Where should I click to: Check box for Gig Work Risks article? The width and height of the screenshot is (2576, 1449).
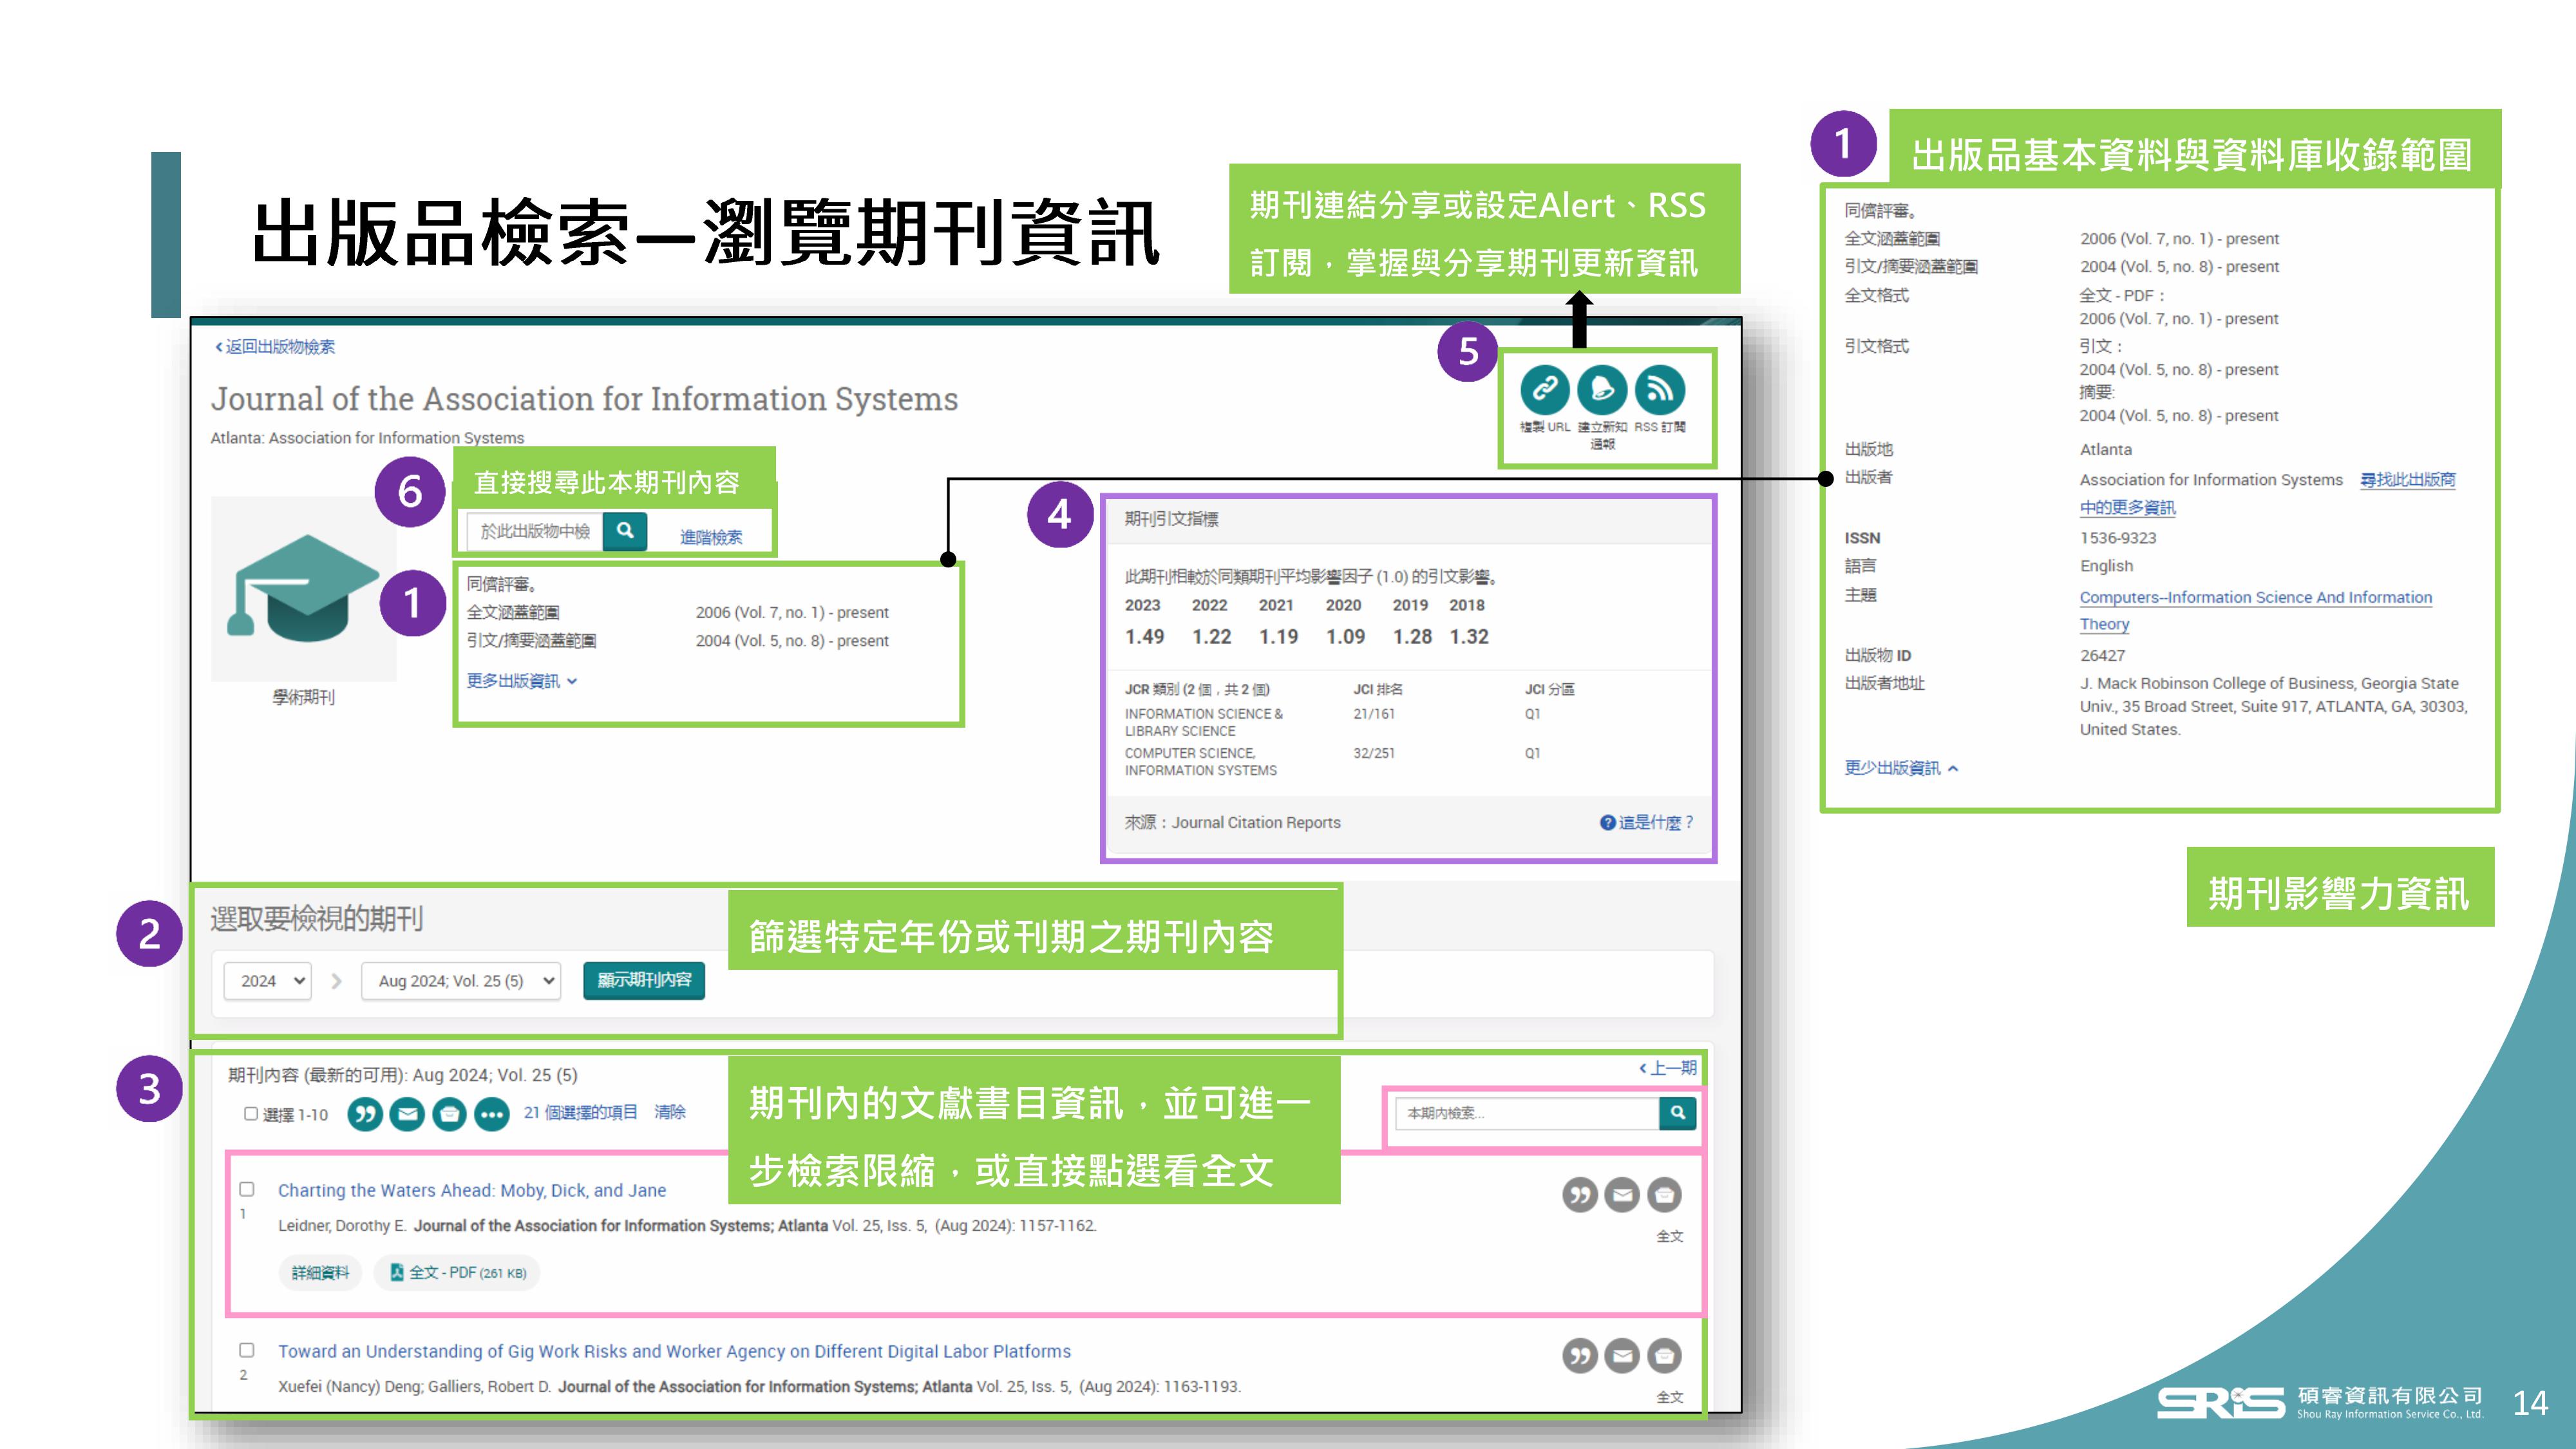tap(247, 1350)
